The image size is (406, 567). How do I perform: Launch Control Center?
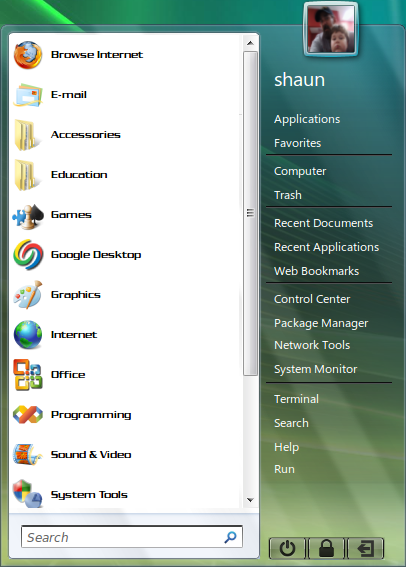pyautogui.click(x=312, y=299)
